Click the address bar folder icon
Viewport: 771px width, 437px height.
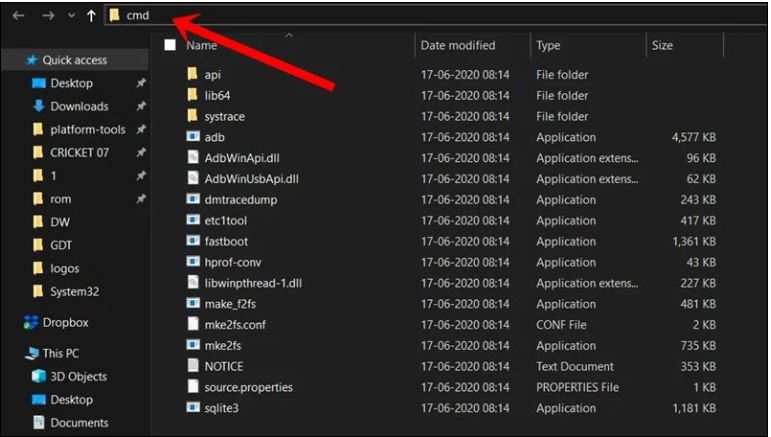click(x=115, y=15)
